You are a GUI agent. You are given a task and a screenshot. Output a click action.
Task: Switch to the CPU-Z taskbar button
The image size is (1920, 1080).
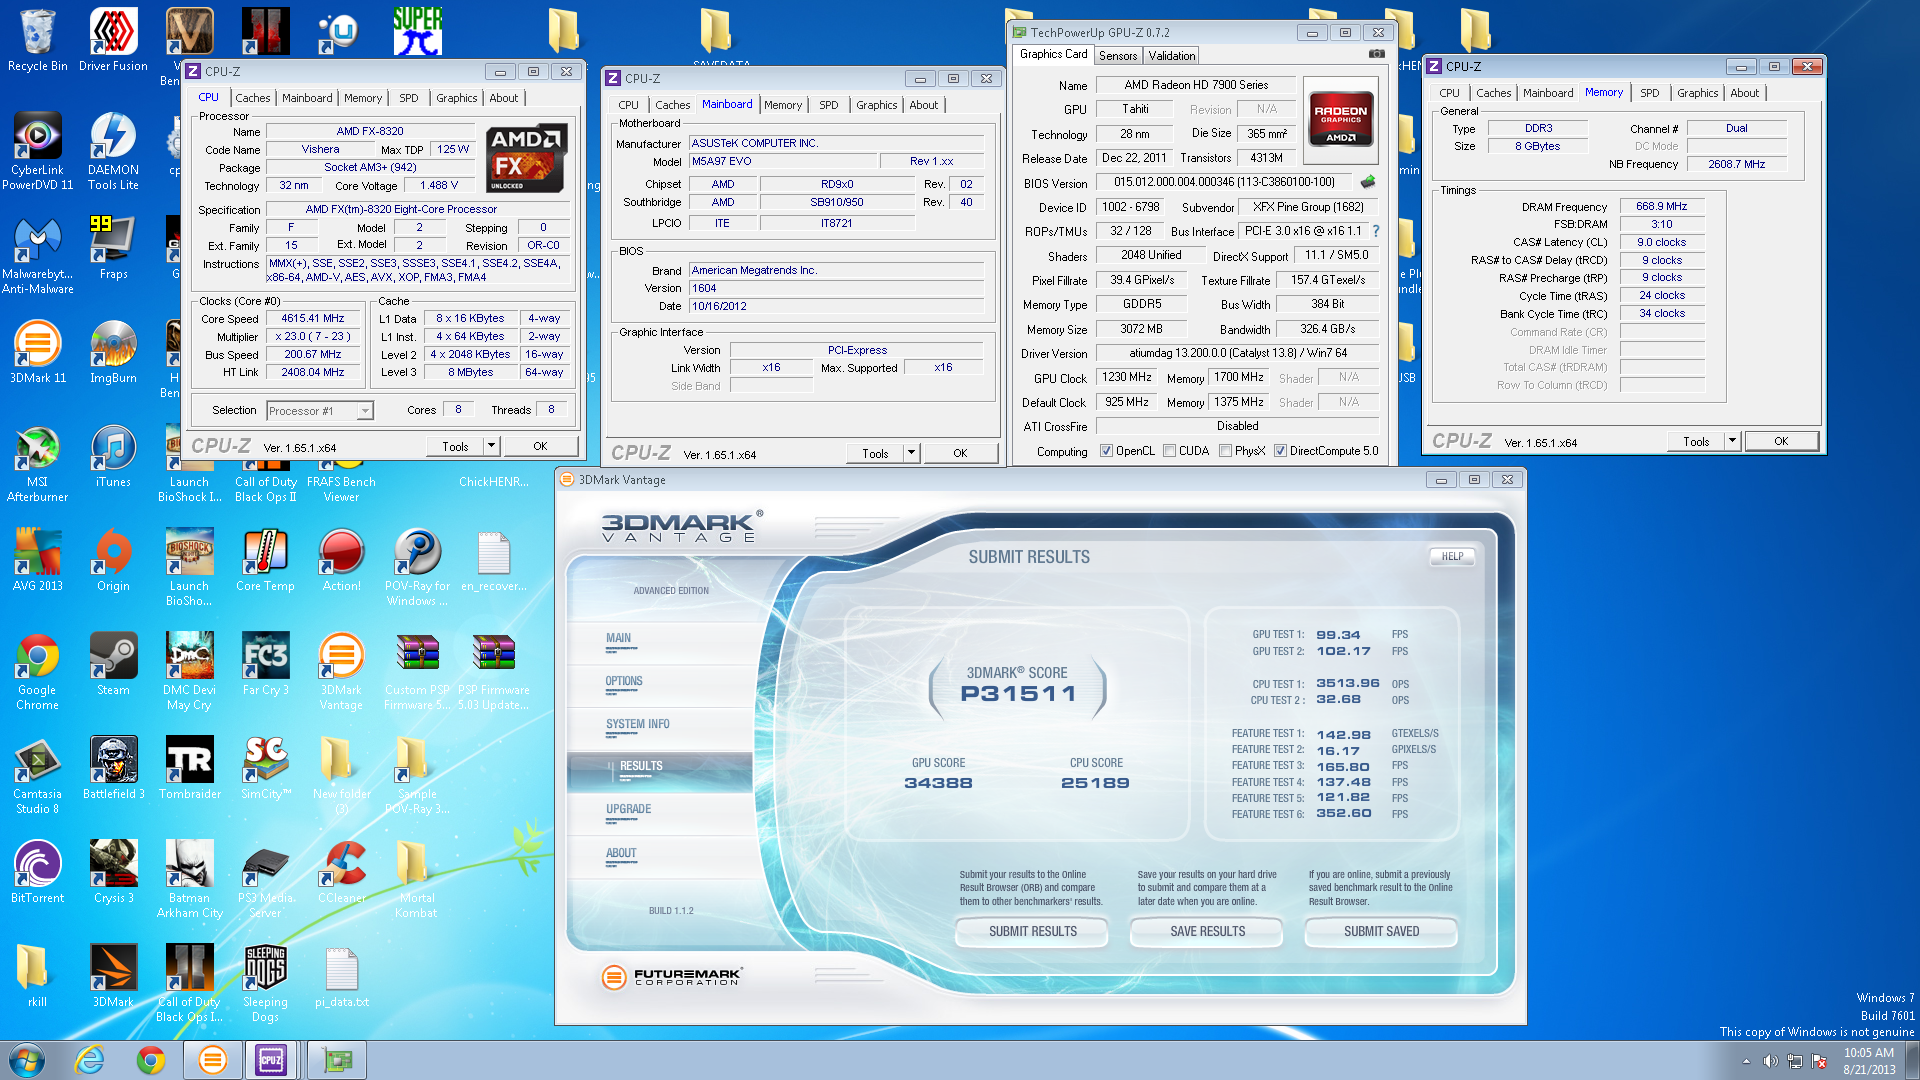[271, 1060]
